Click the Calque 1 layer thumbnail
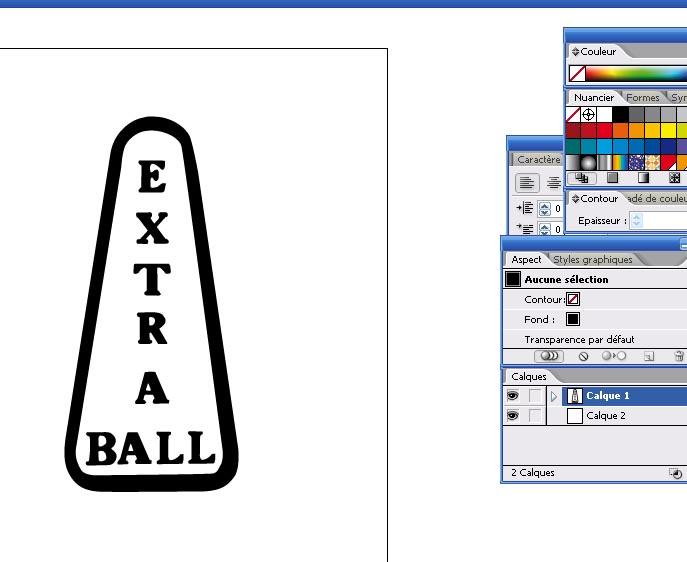 tap(574, 396)
